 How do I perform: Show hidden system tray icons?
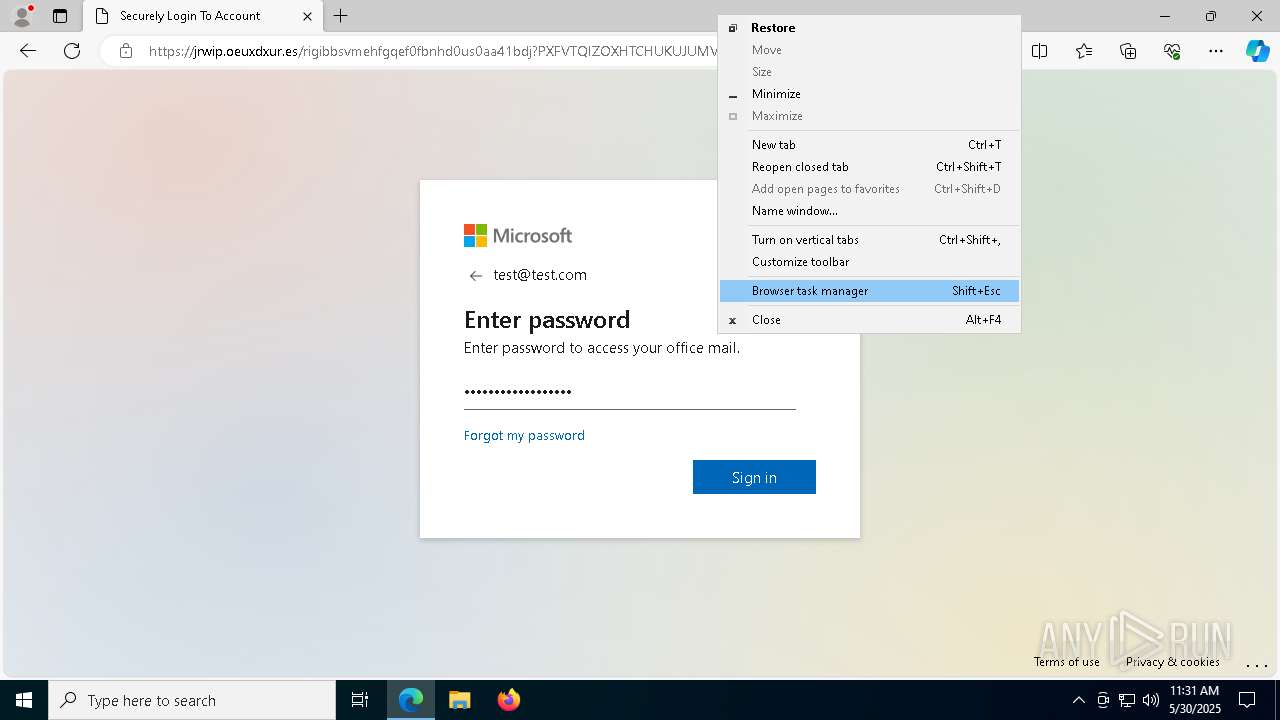click(x=1078, y=700)
